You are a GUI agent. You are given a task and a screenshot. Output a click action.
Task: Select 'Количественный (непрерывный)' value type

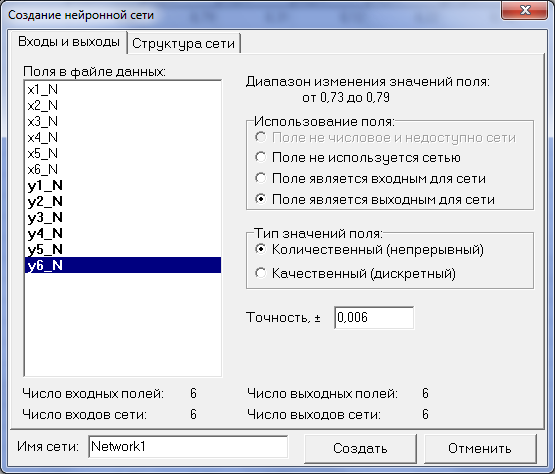(369, 250)
